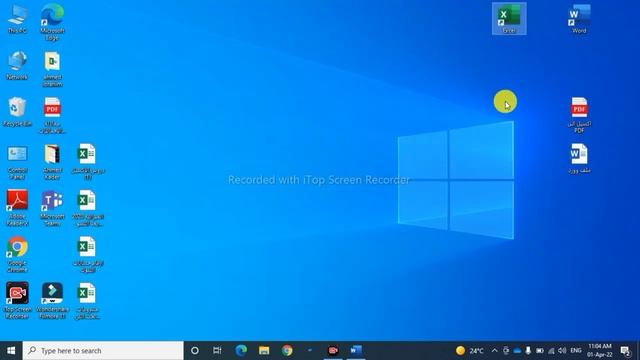
Task: Select the Word document file on the desktop's right side
Action: coord(579,158)
